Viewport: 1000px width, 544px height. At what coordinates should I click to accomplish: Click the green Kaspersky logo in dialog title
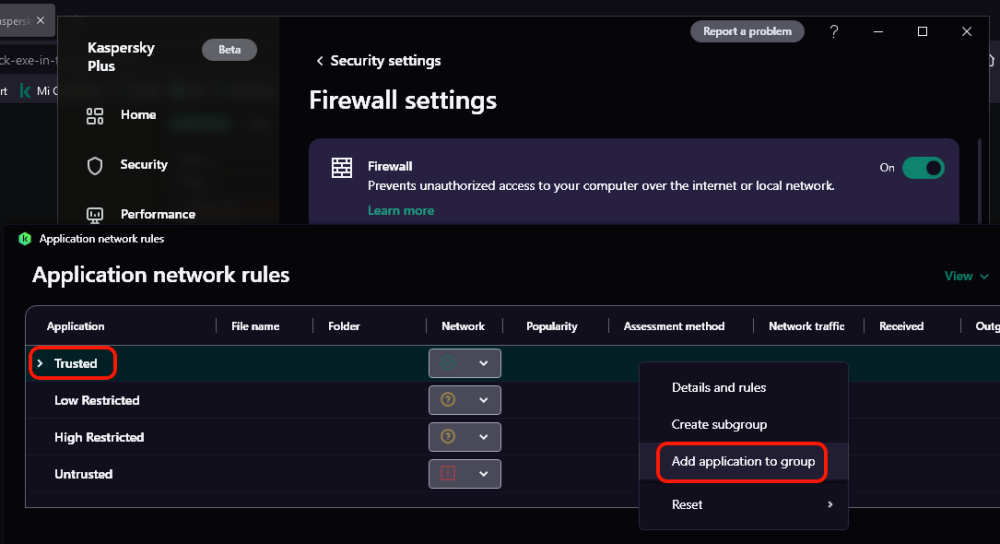(25, 239)
